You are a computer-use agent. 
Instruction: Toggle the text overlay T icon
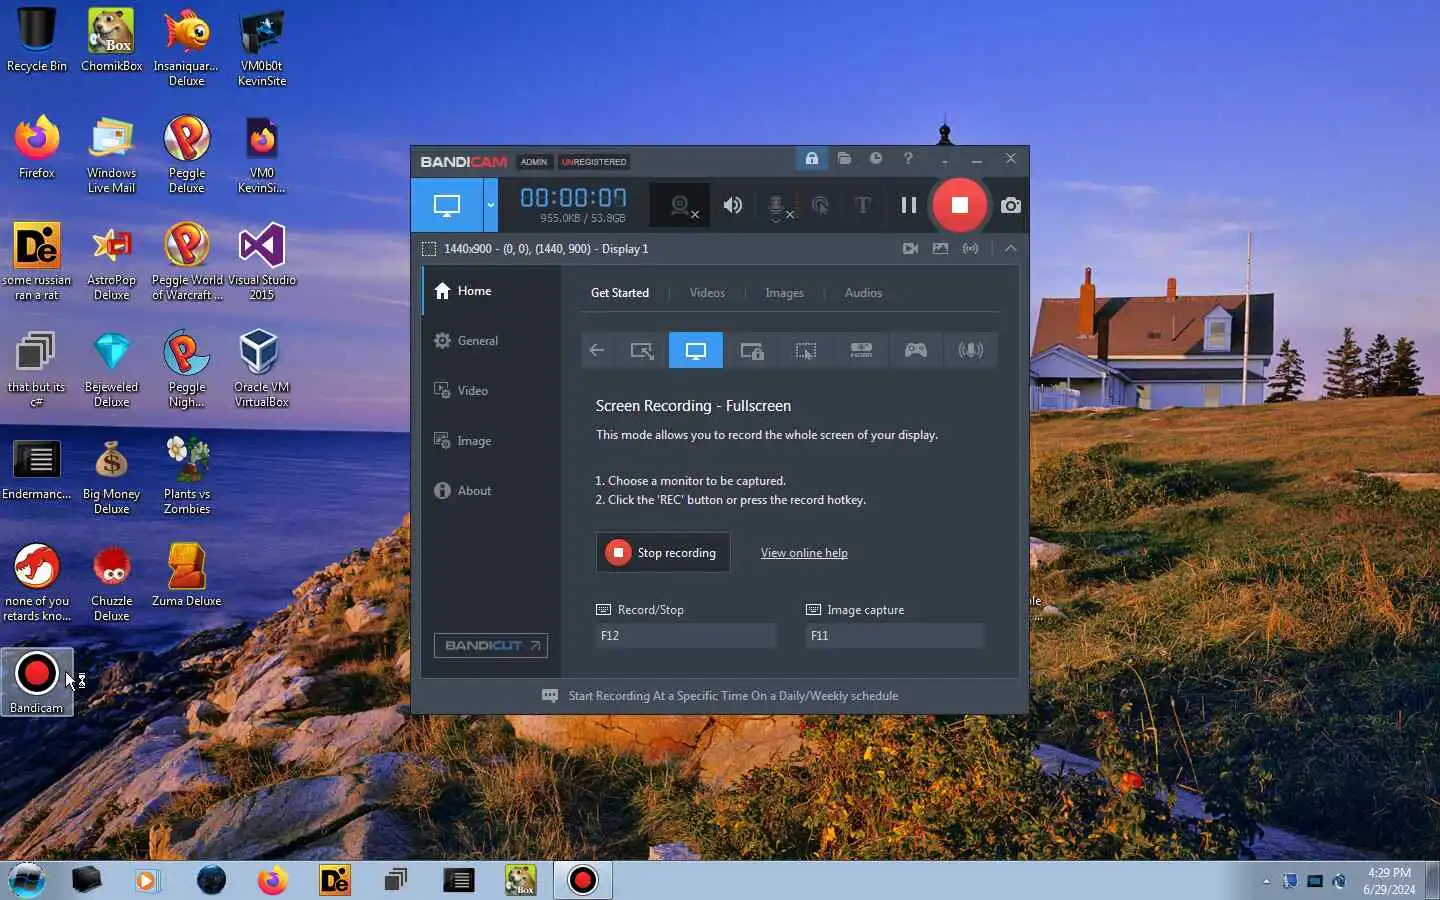click(862, 205)
